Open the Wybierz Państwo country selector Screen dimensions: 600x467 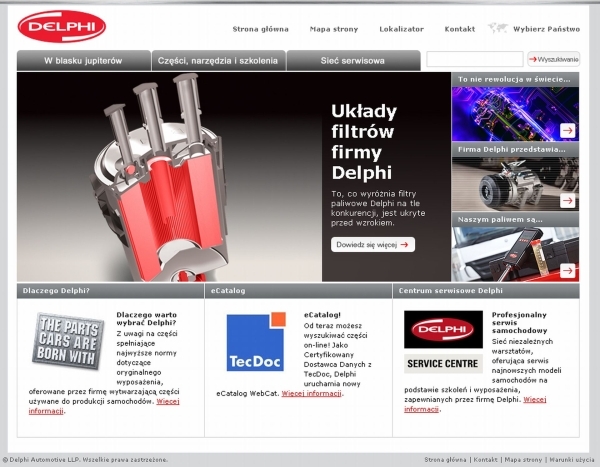click(546, 29)
